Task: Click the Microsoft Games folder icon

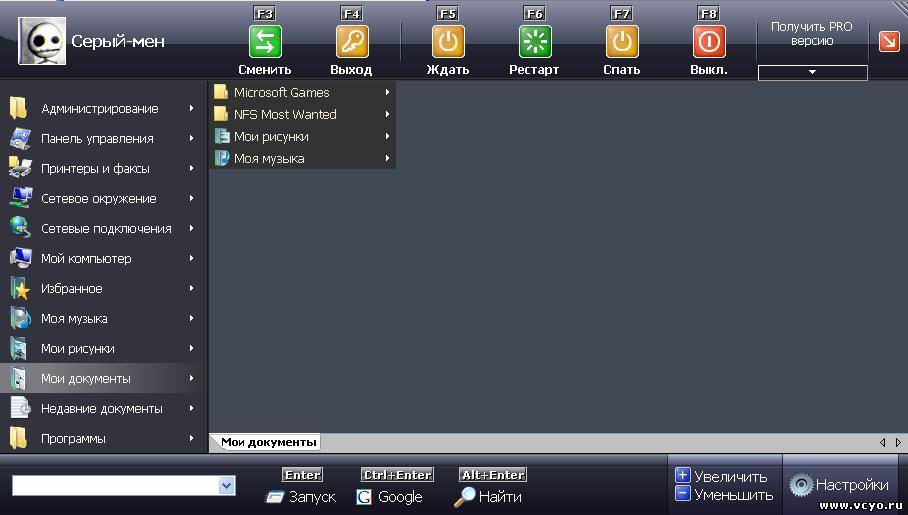Action: click(x=221, y=92)
